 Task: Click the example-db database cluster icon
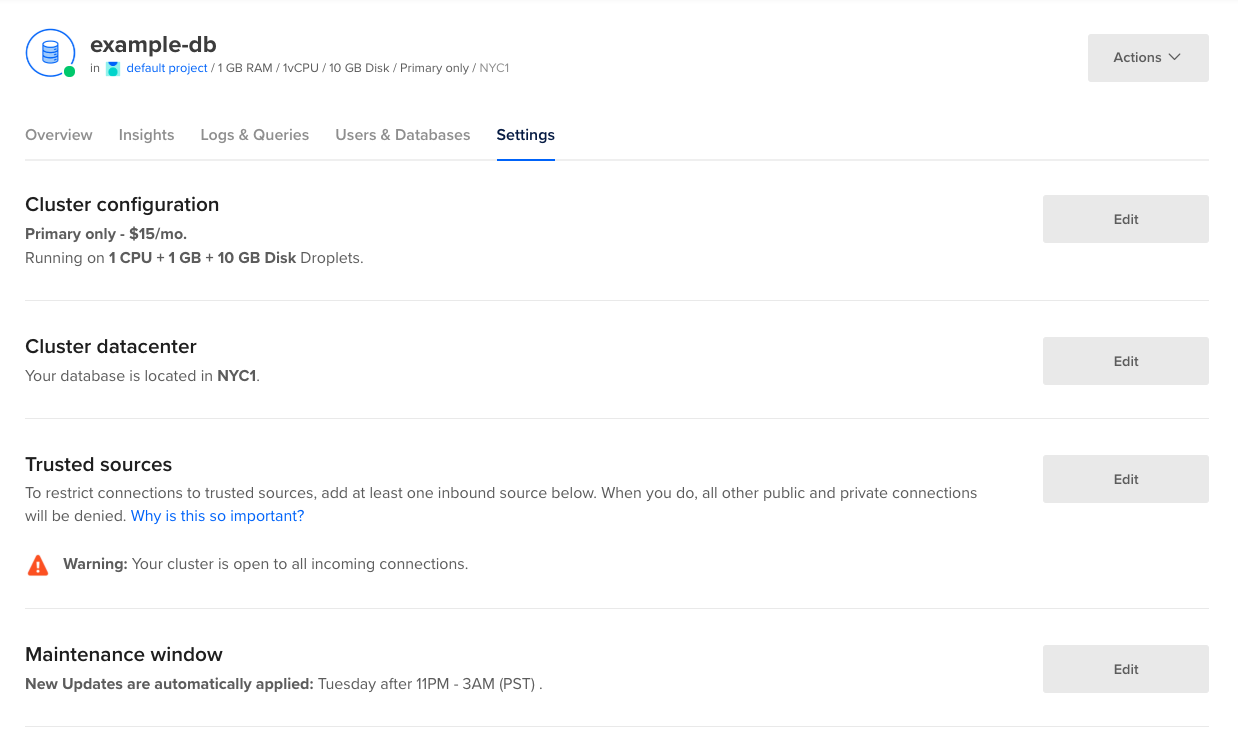coord(50,53)
